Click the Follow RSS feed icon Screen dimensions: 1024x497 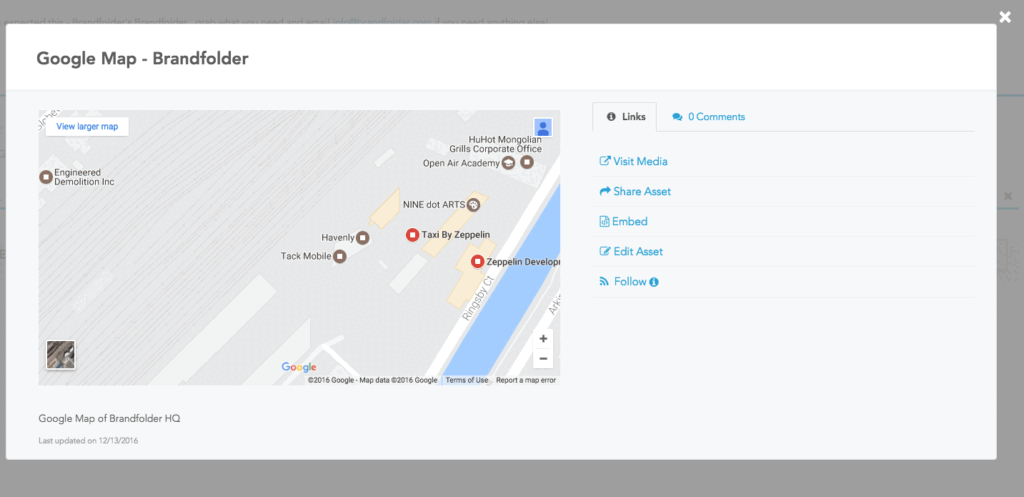604,281
